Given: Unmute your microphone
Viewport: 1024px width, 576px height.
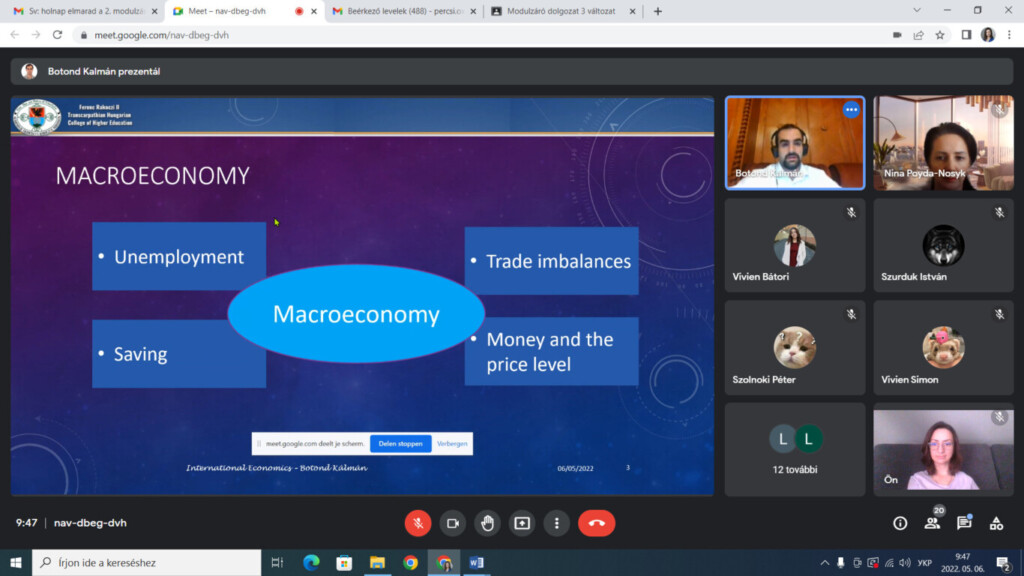Looking at the screenshot, I should [x=418, y=523].
